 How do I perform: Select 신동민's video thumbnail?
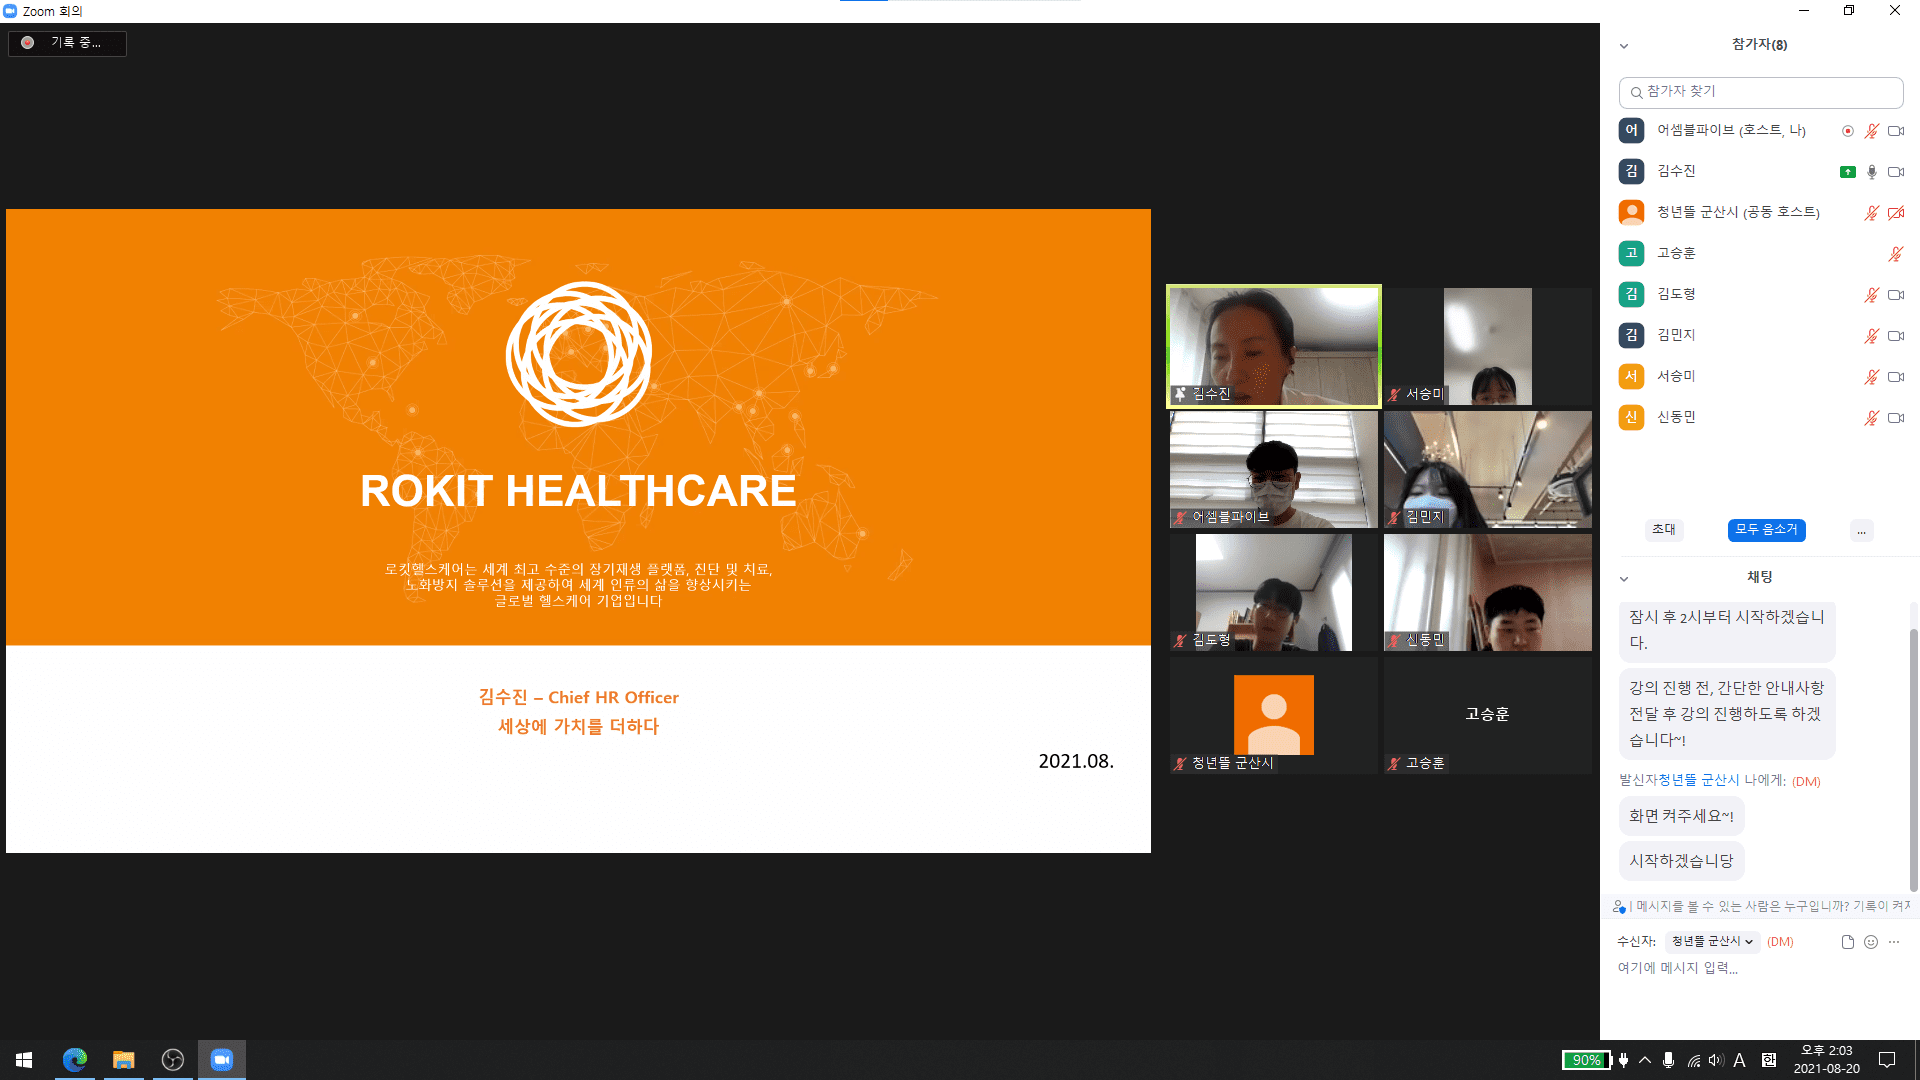coord(1487,592)
